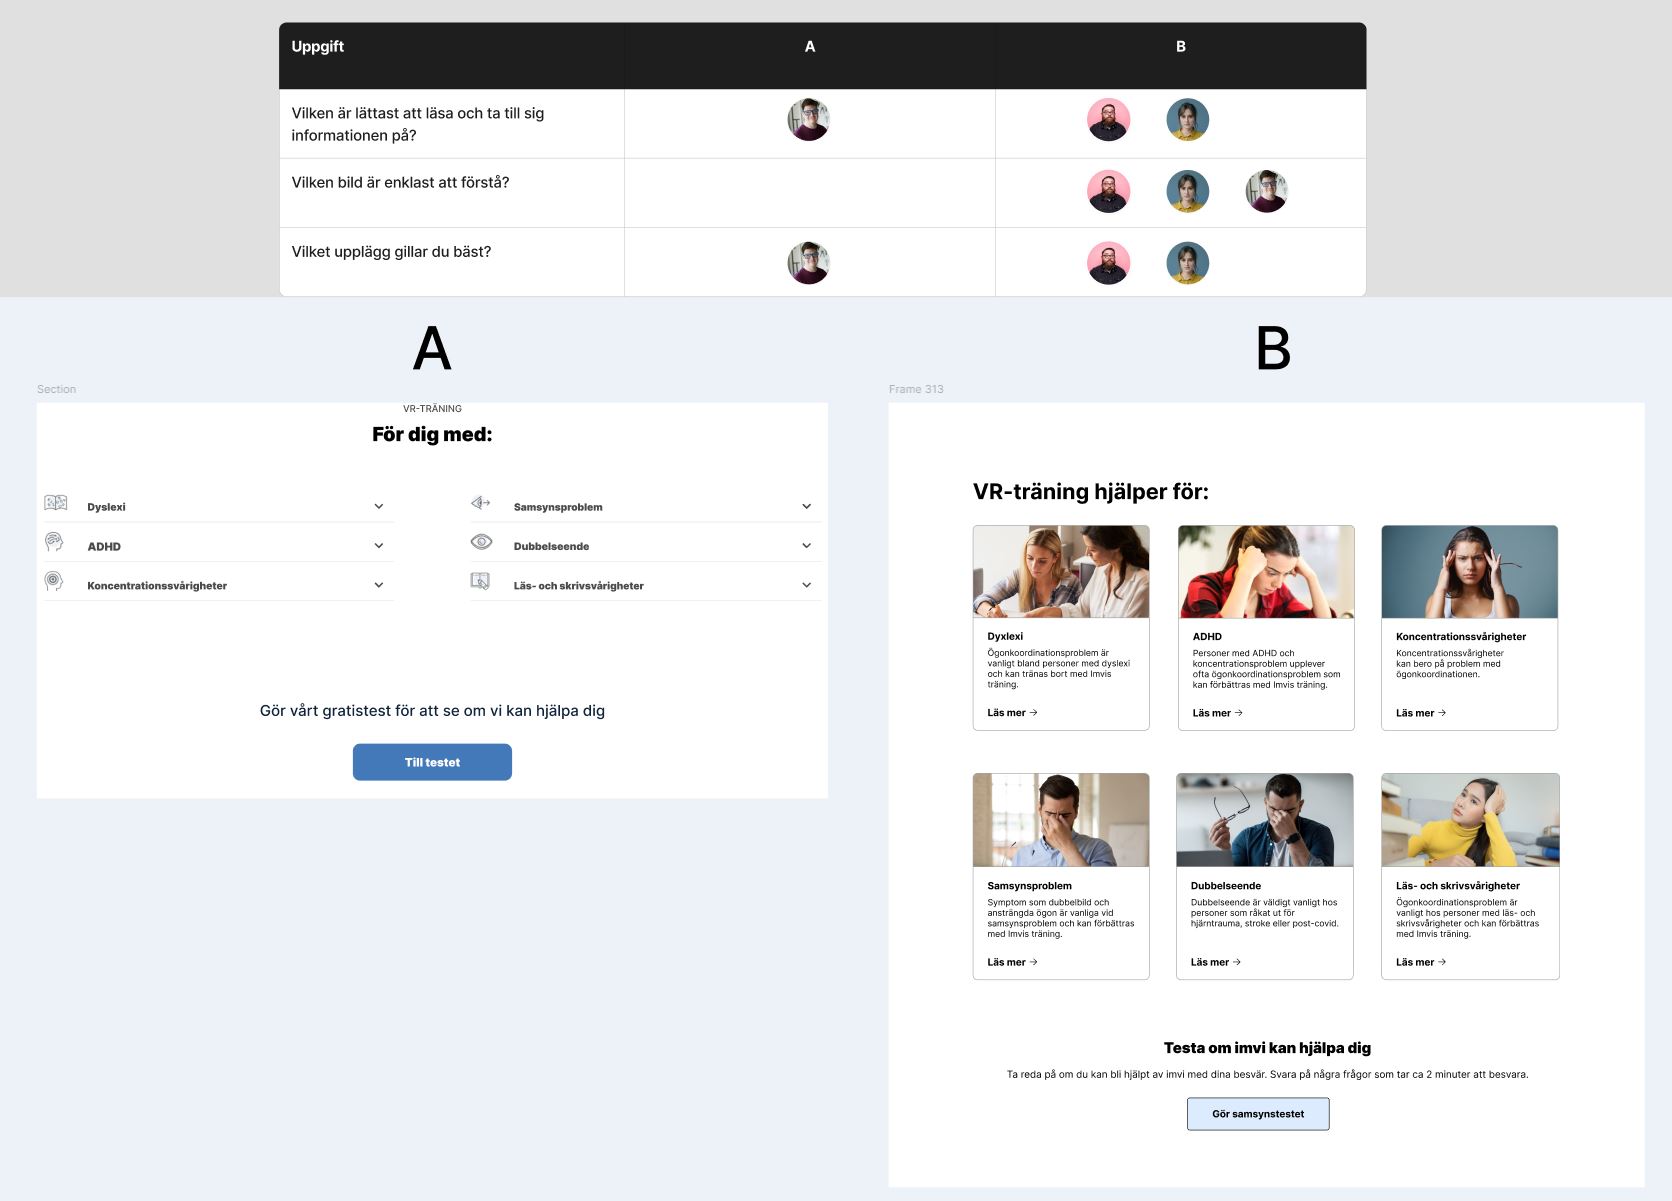Expand the Dubbelseende chevron
The width and height of the screenshot is (1672, 1201).
(x=806, y=545)
